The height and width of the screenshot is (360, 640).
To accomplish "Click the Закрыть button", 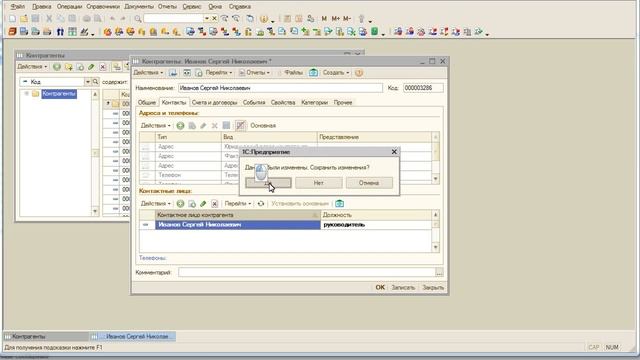I will [433, 287].
